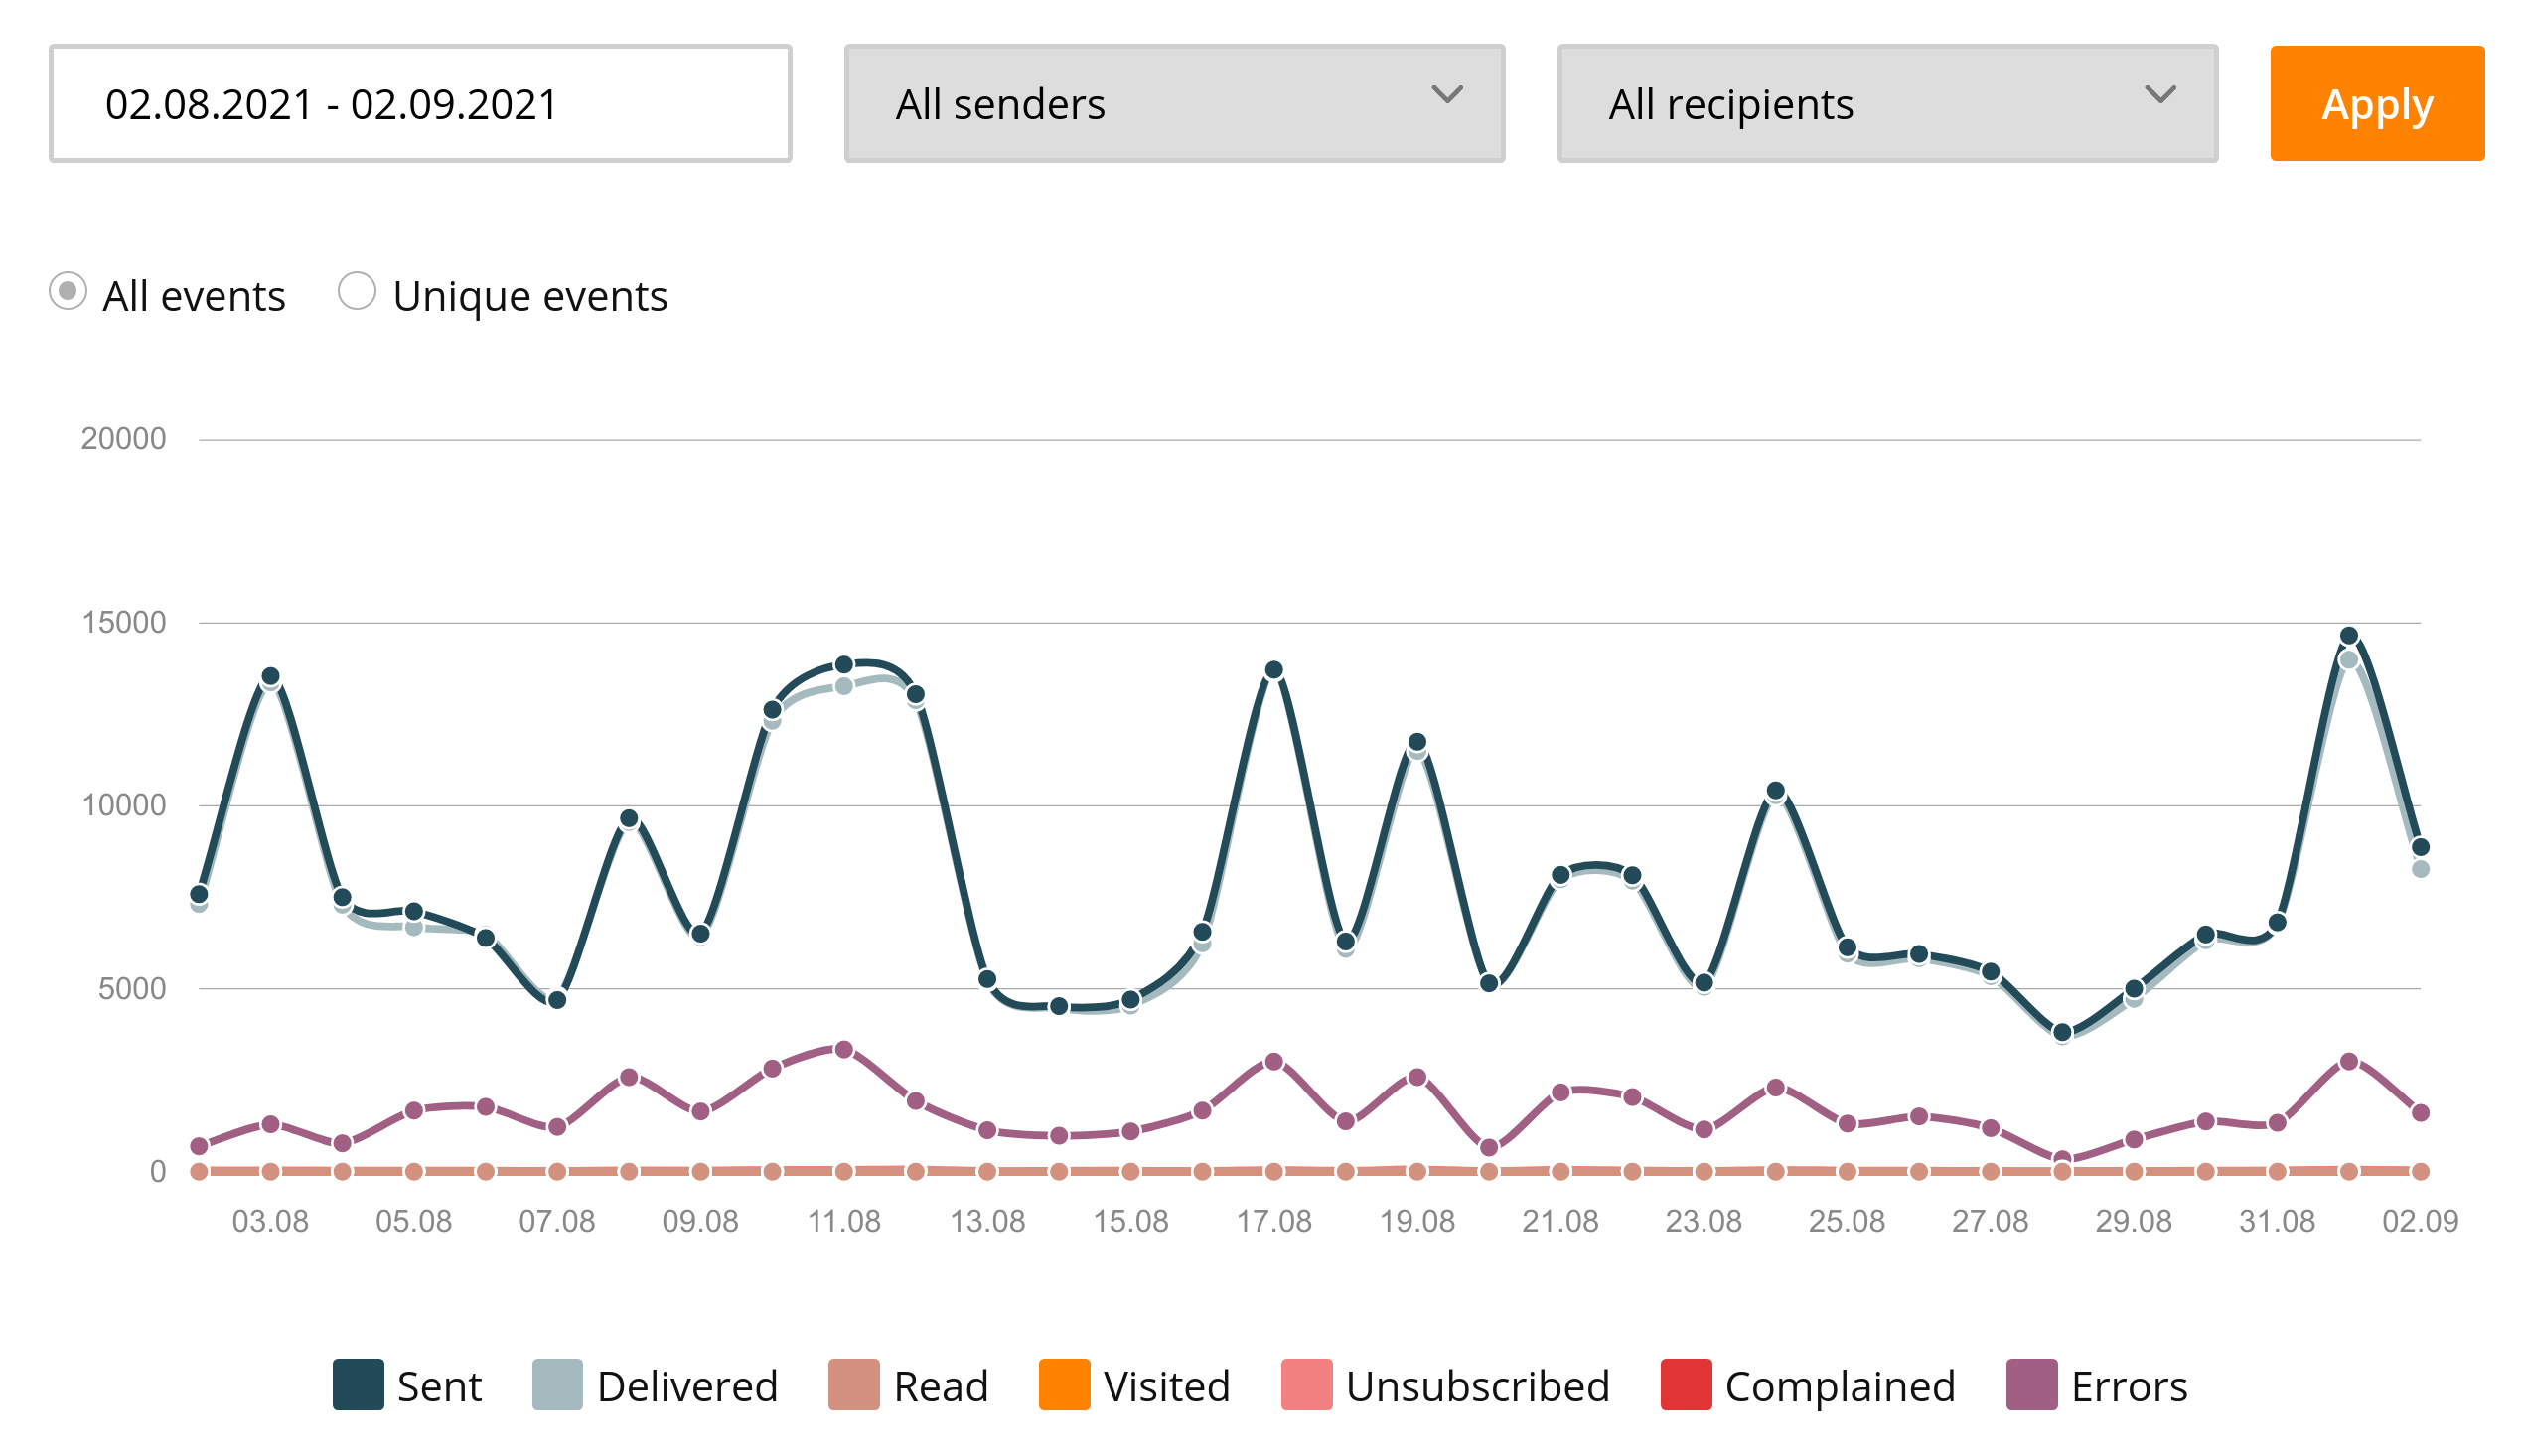Click the 15.08 x-axis label
Viewport: 2521px width, 1456px height.
pos(1130,1221)
